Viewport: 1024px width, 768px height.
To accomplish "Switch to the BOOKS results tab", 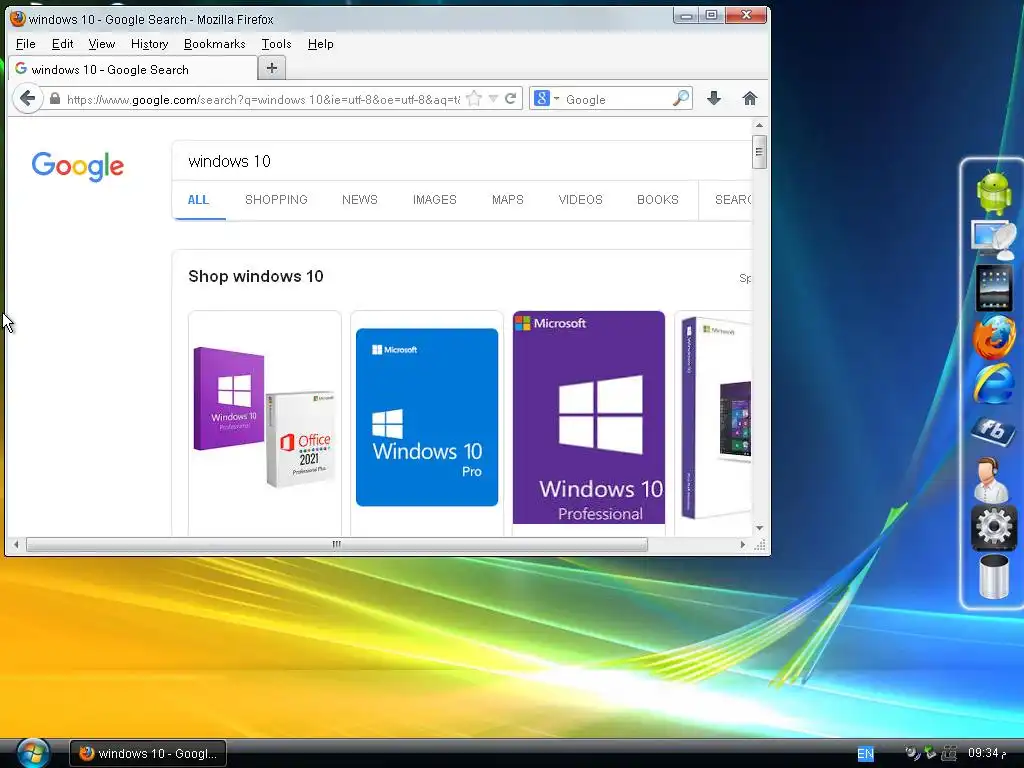I will click(658, 200).
